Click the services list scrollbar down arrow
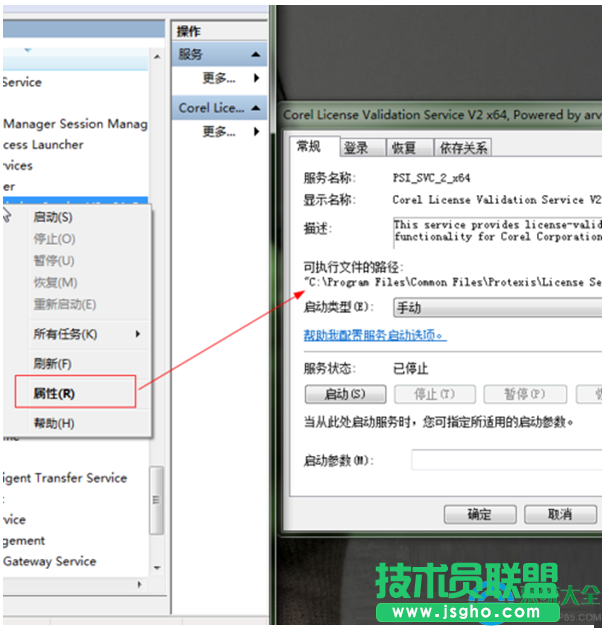603x628 pixels. point(157,568)
